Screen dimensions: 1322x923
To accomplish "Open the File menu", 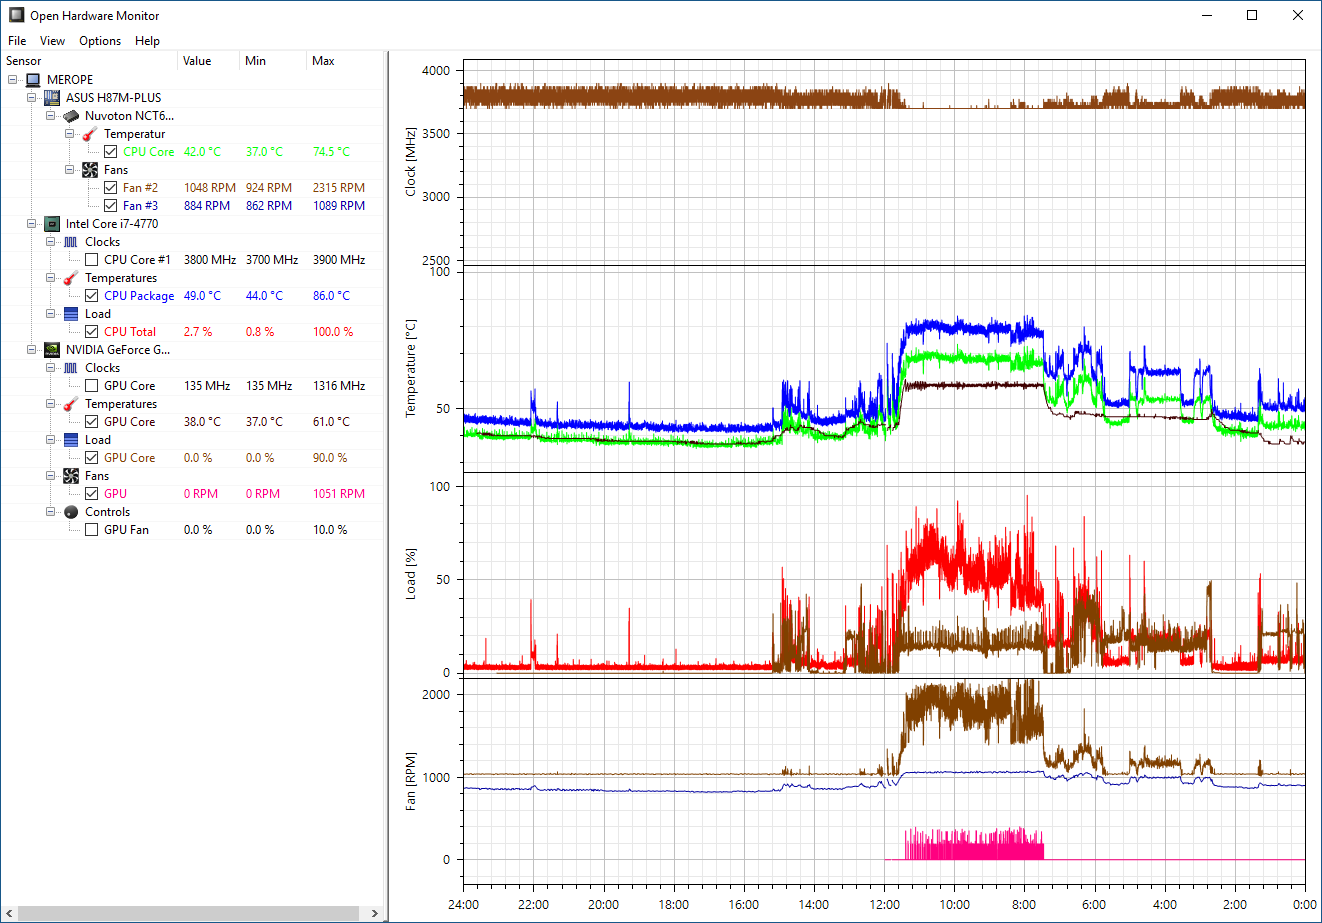I will coord(17,41).
